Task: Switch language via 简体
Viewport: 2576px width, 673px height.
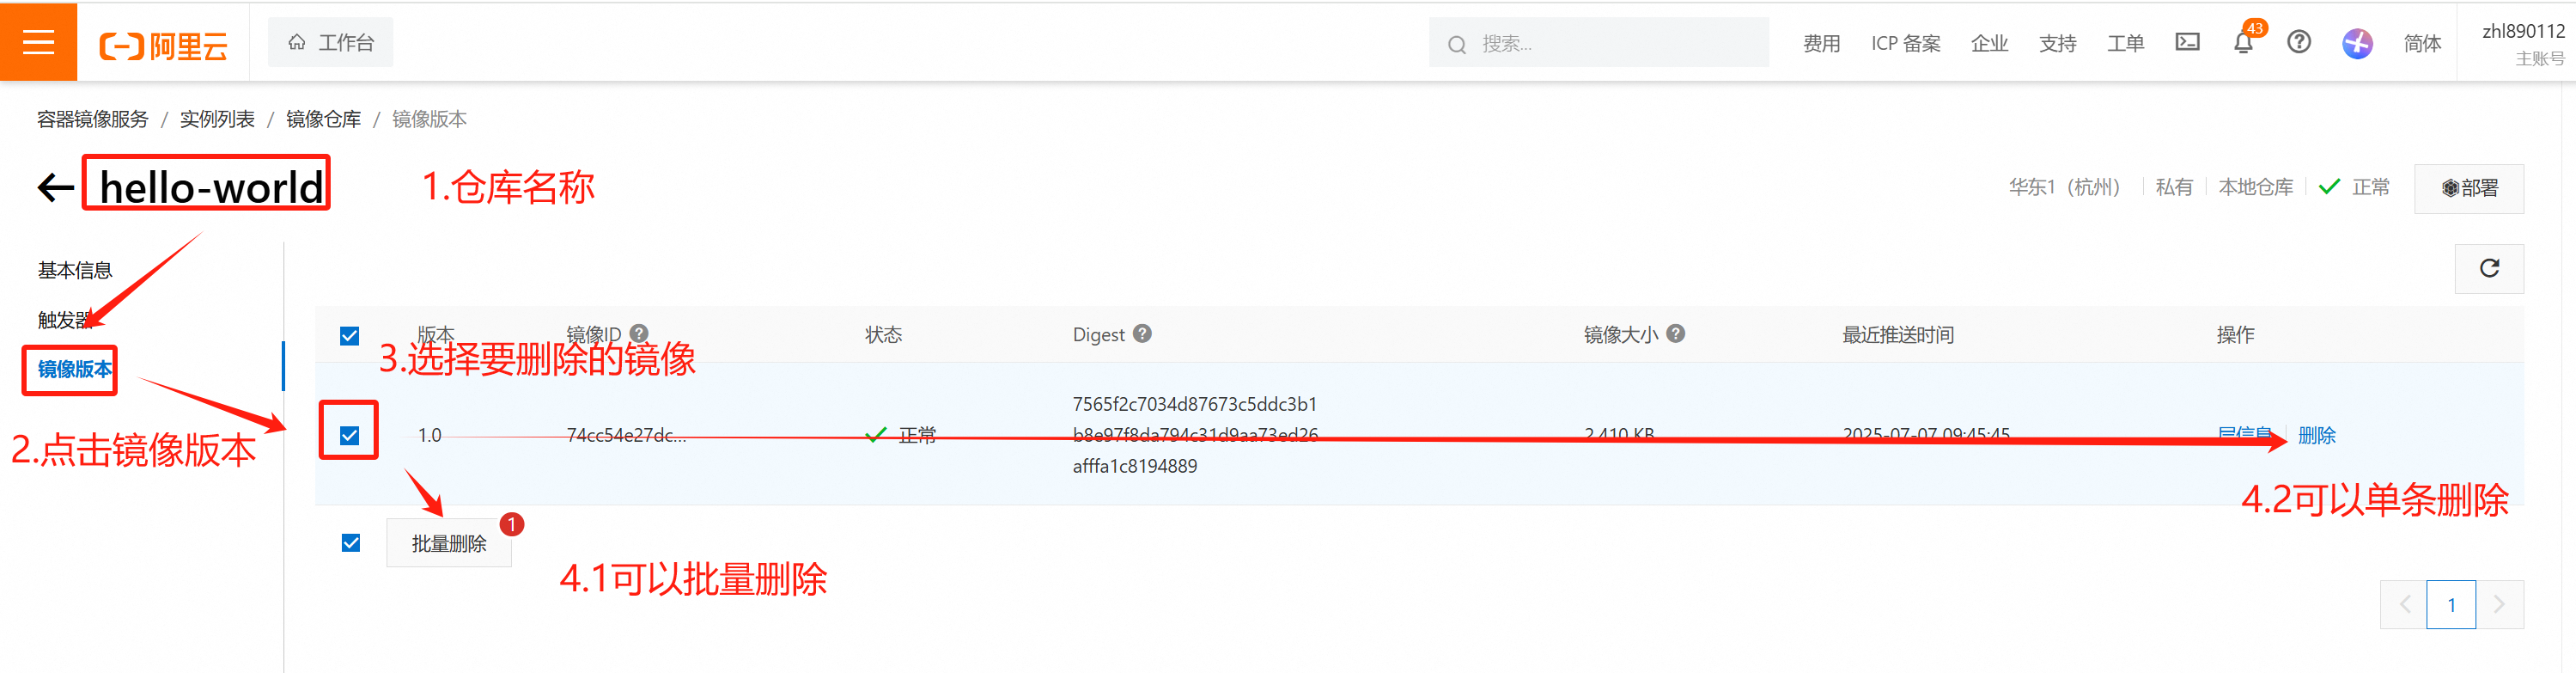Action: (x=2422, y=43)
